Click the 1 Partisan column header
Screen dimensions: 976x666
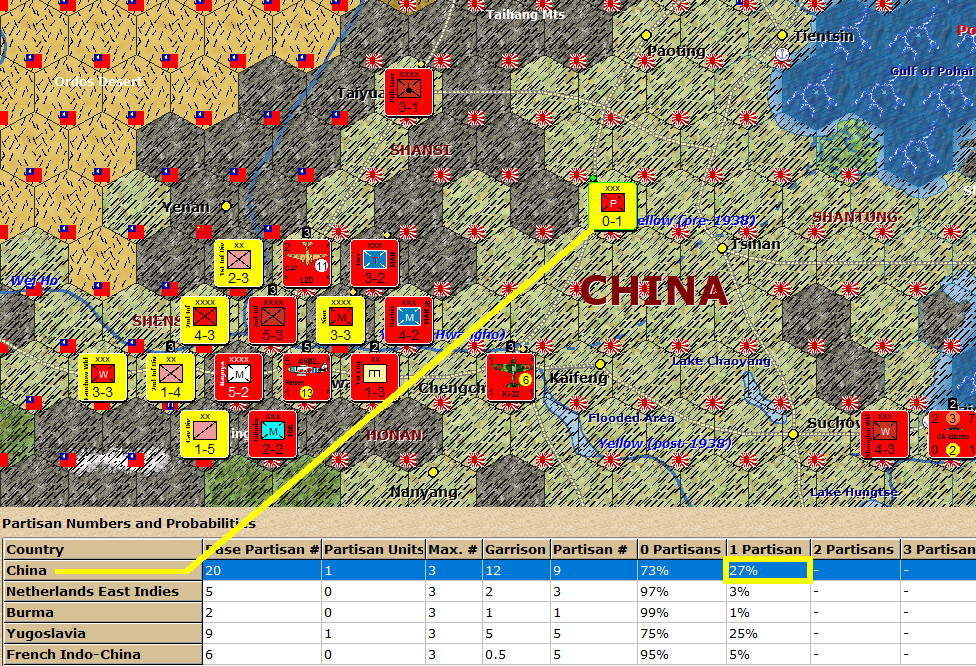[768, 550]
